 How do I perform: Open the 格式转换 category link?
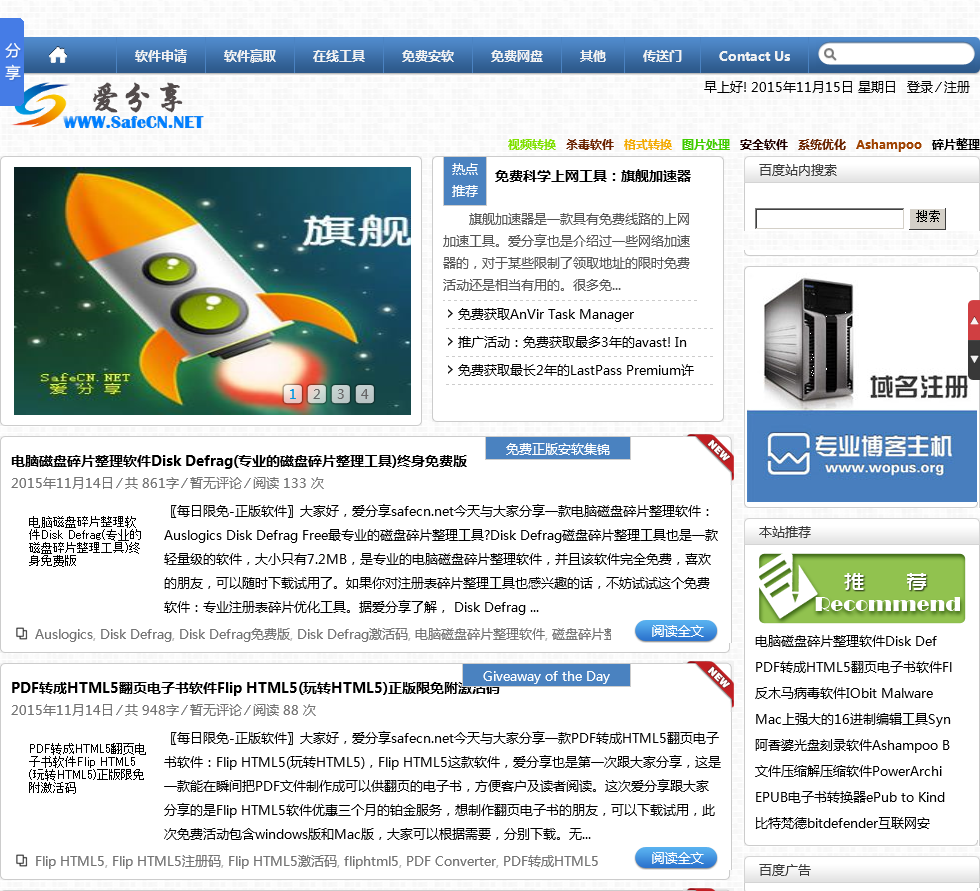648,144
